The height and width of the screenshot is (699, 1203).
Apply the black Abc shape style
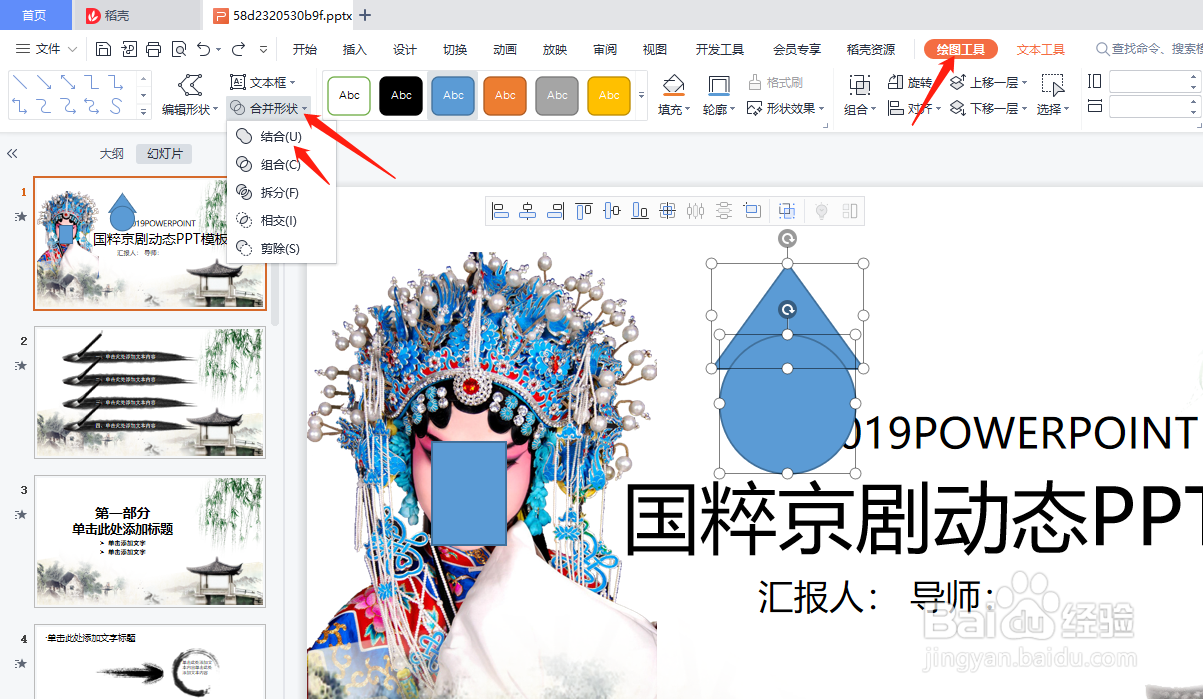coord(401,95)
